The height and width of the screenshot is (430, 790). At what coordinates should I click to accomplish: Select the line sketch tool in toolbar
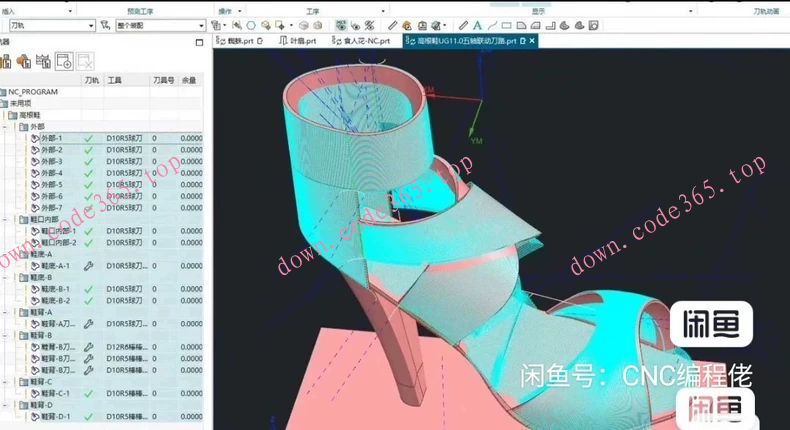pos(492,25)
